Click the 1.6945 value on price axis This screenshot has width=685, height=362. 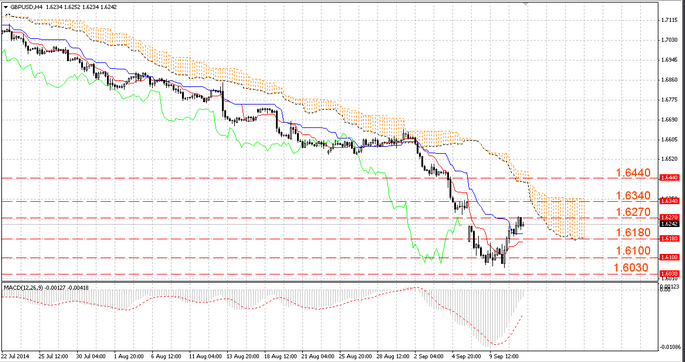669,60
